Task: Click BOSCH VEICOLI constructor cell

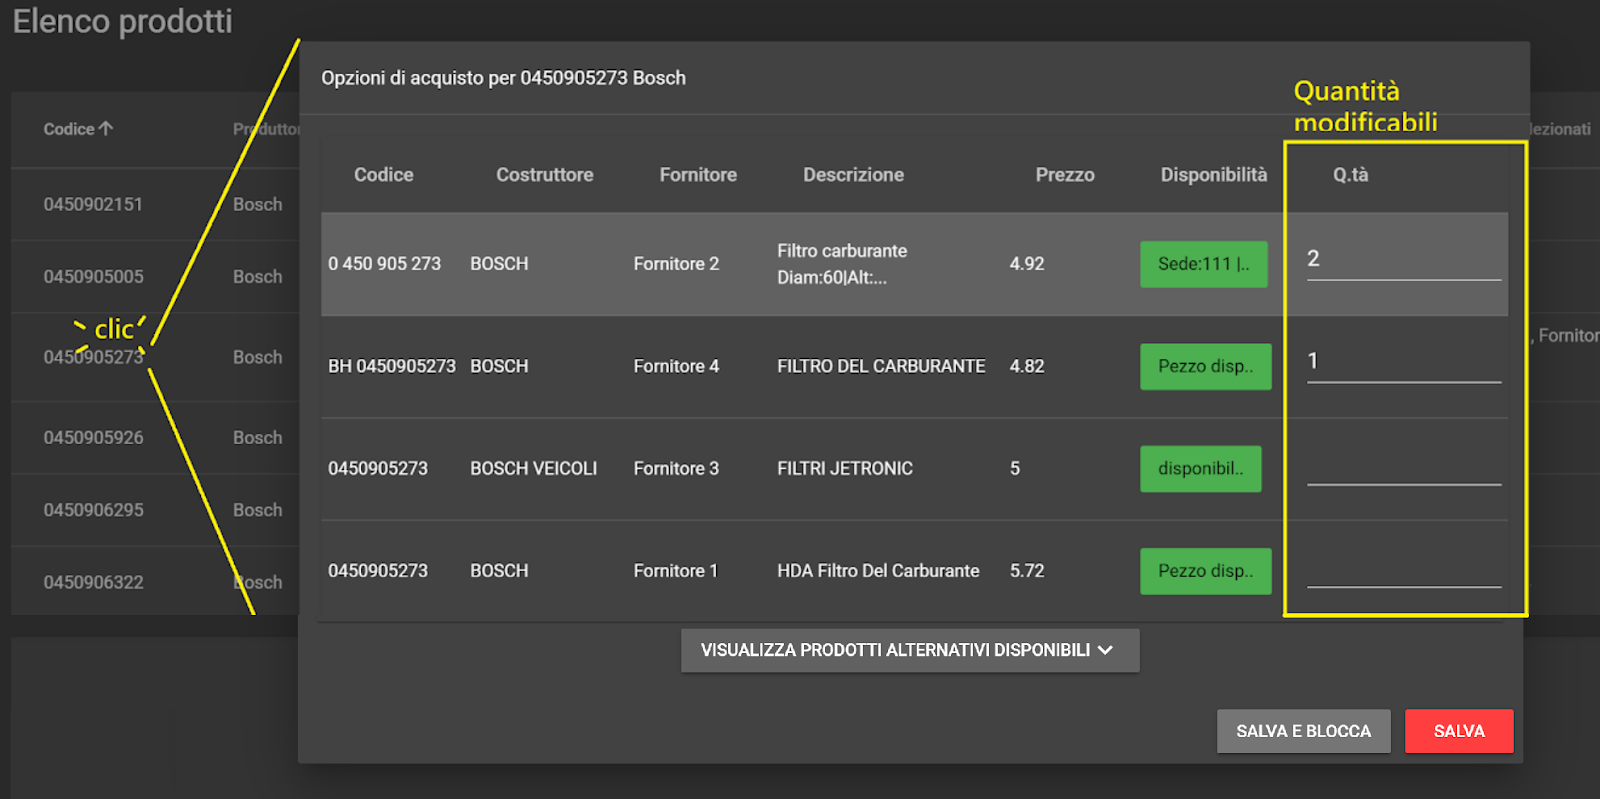Action: [534, 468]
